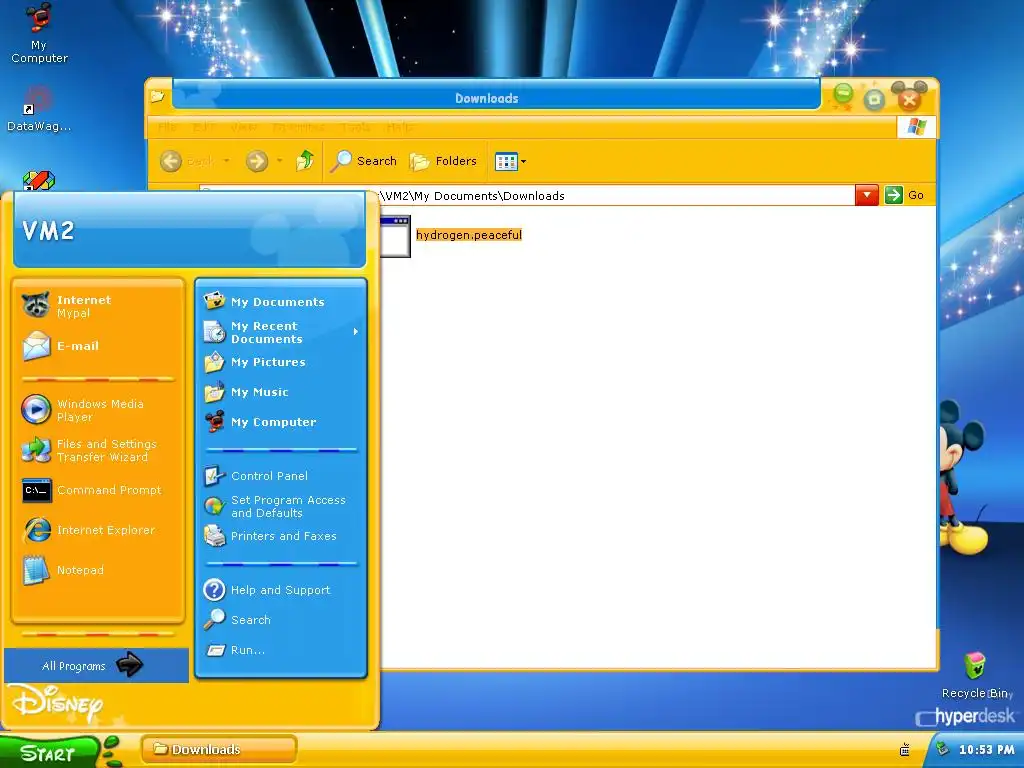The image size is (1024, 768).
Task: Click Windows flag logo in Downloads window
Action: click(x=916, y=127)
